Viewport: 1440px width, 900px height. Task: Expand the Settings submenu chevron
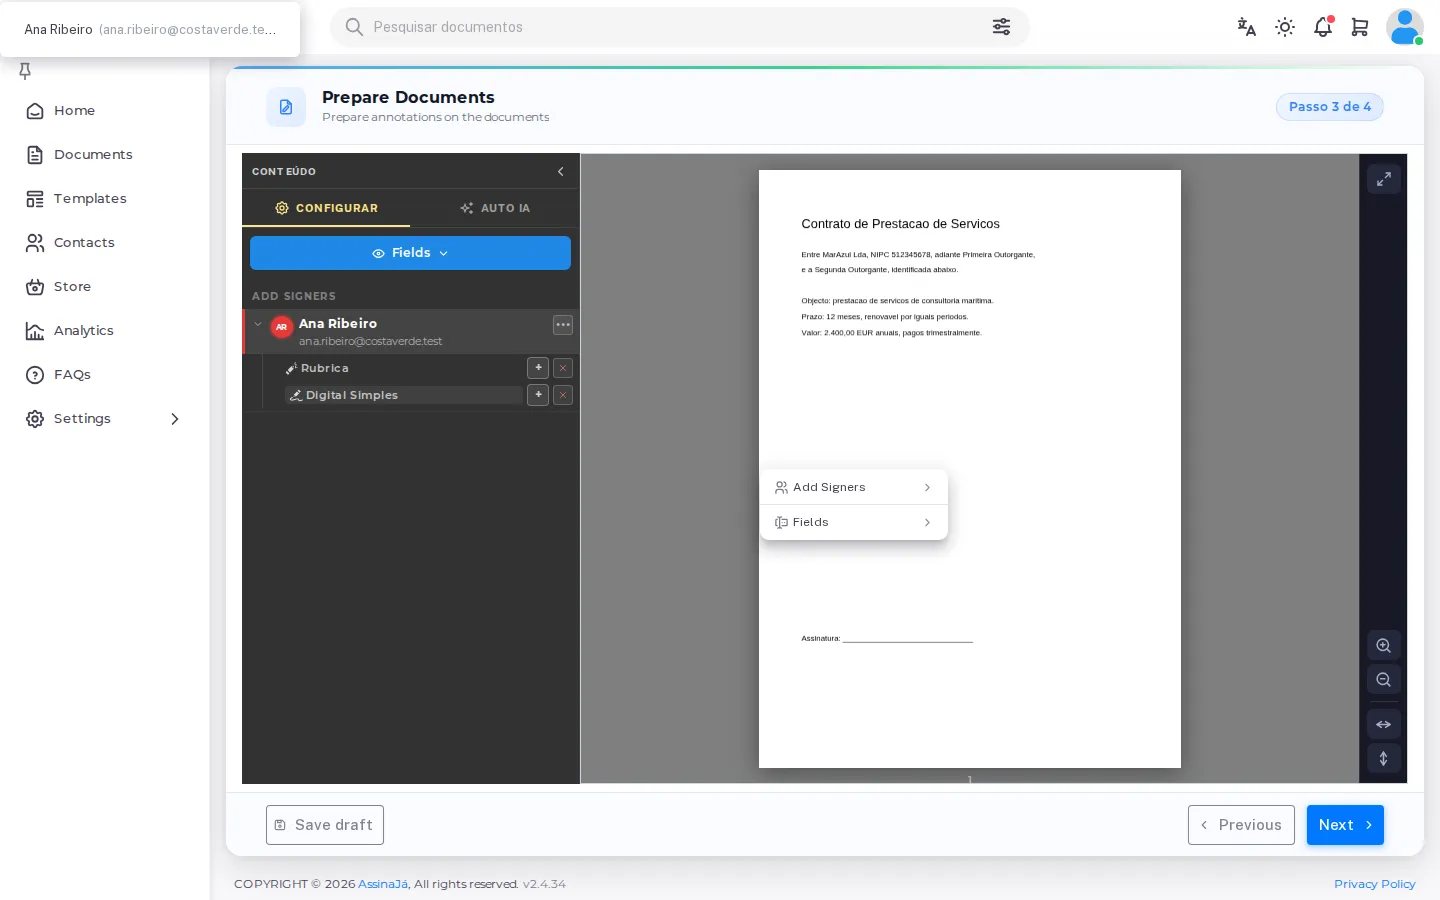coord(175,419)
